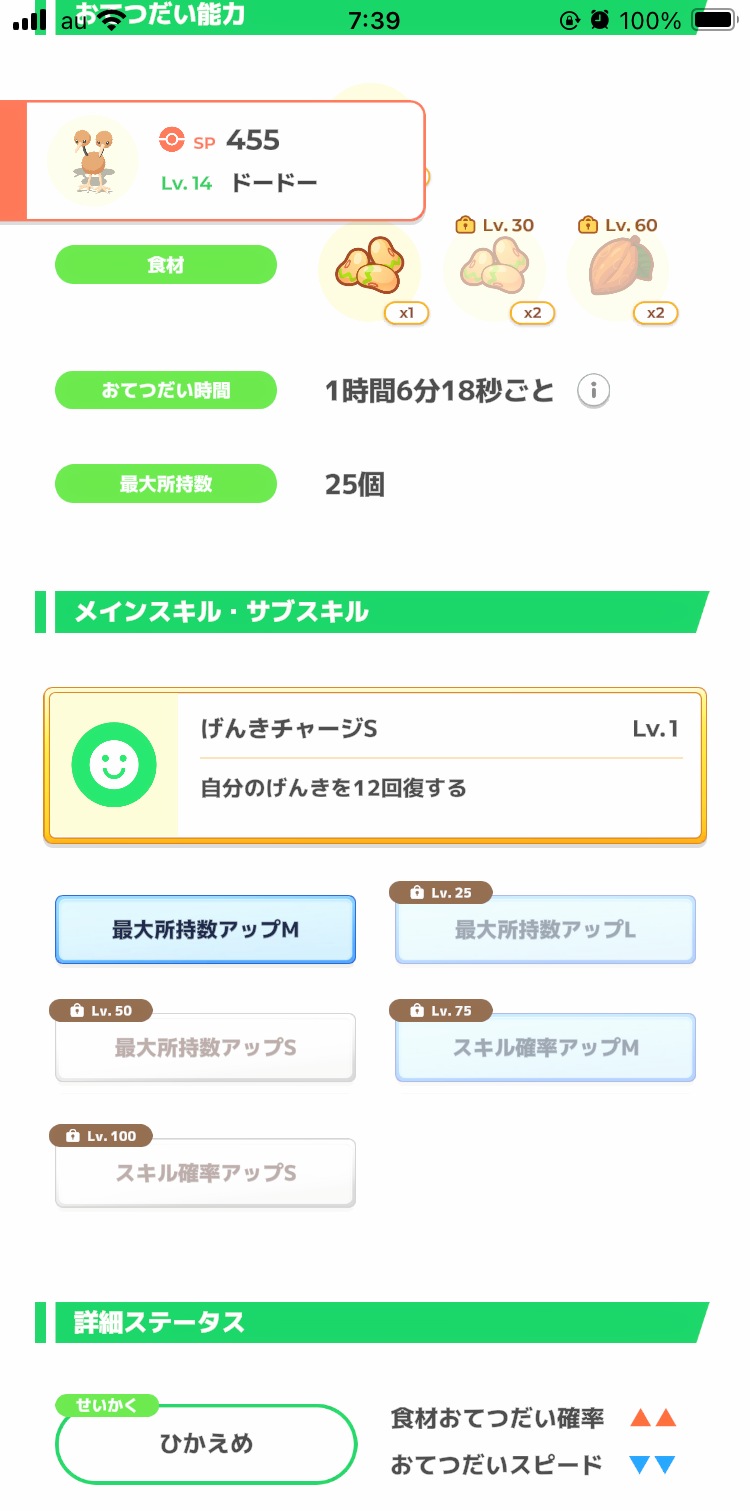
Task: Tap the green smiley main skill icon
Action: coord(113,766)
